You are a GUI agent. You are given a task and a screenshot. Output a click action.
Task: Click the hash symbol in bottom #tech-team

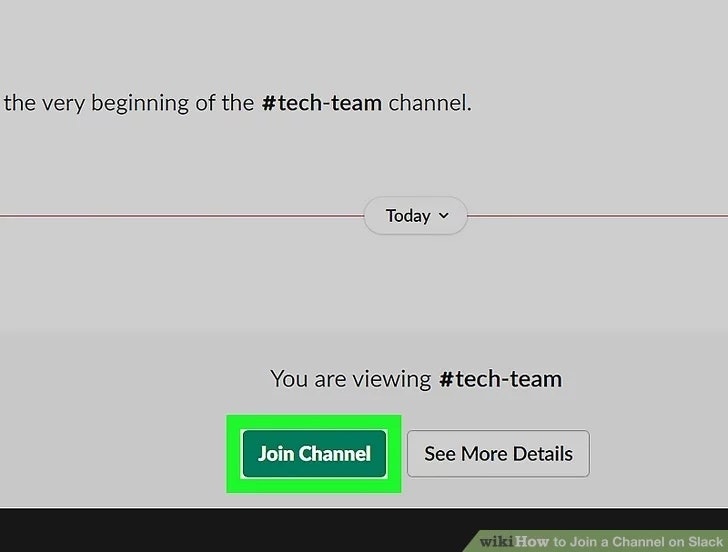click(446, 379)
